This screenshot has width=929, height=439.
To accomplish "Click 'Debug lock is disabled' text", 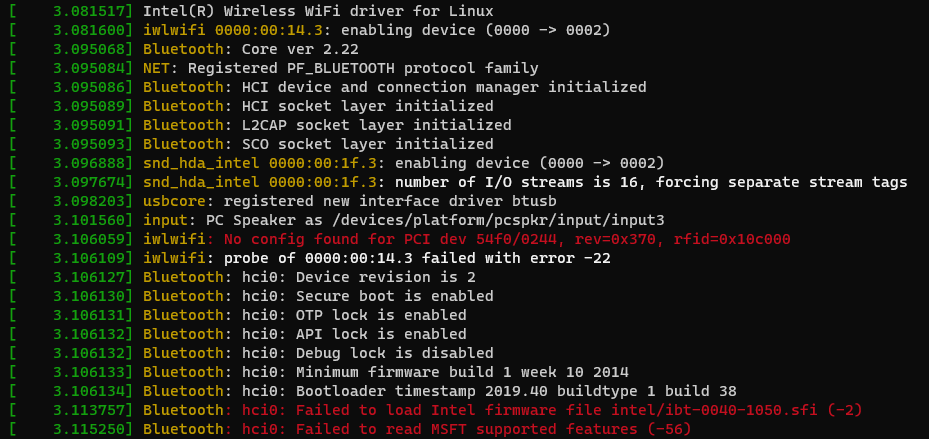I will pos(395,353).
